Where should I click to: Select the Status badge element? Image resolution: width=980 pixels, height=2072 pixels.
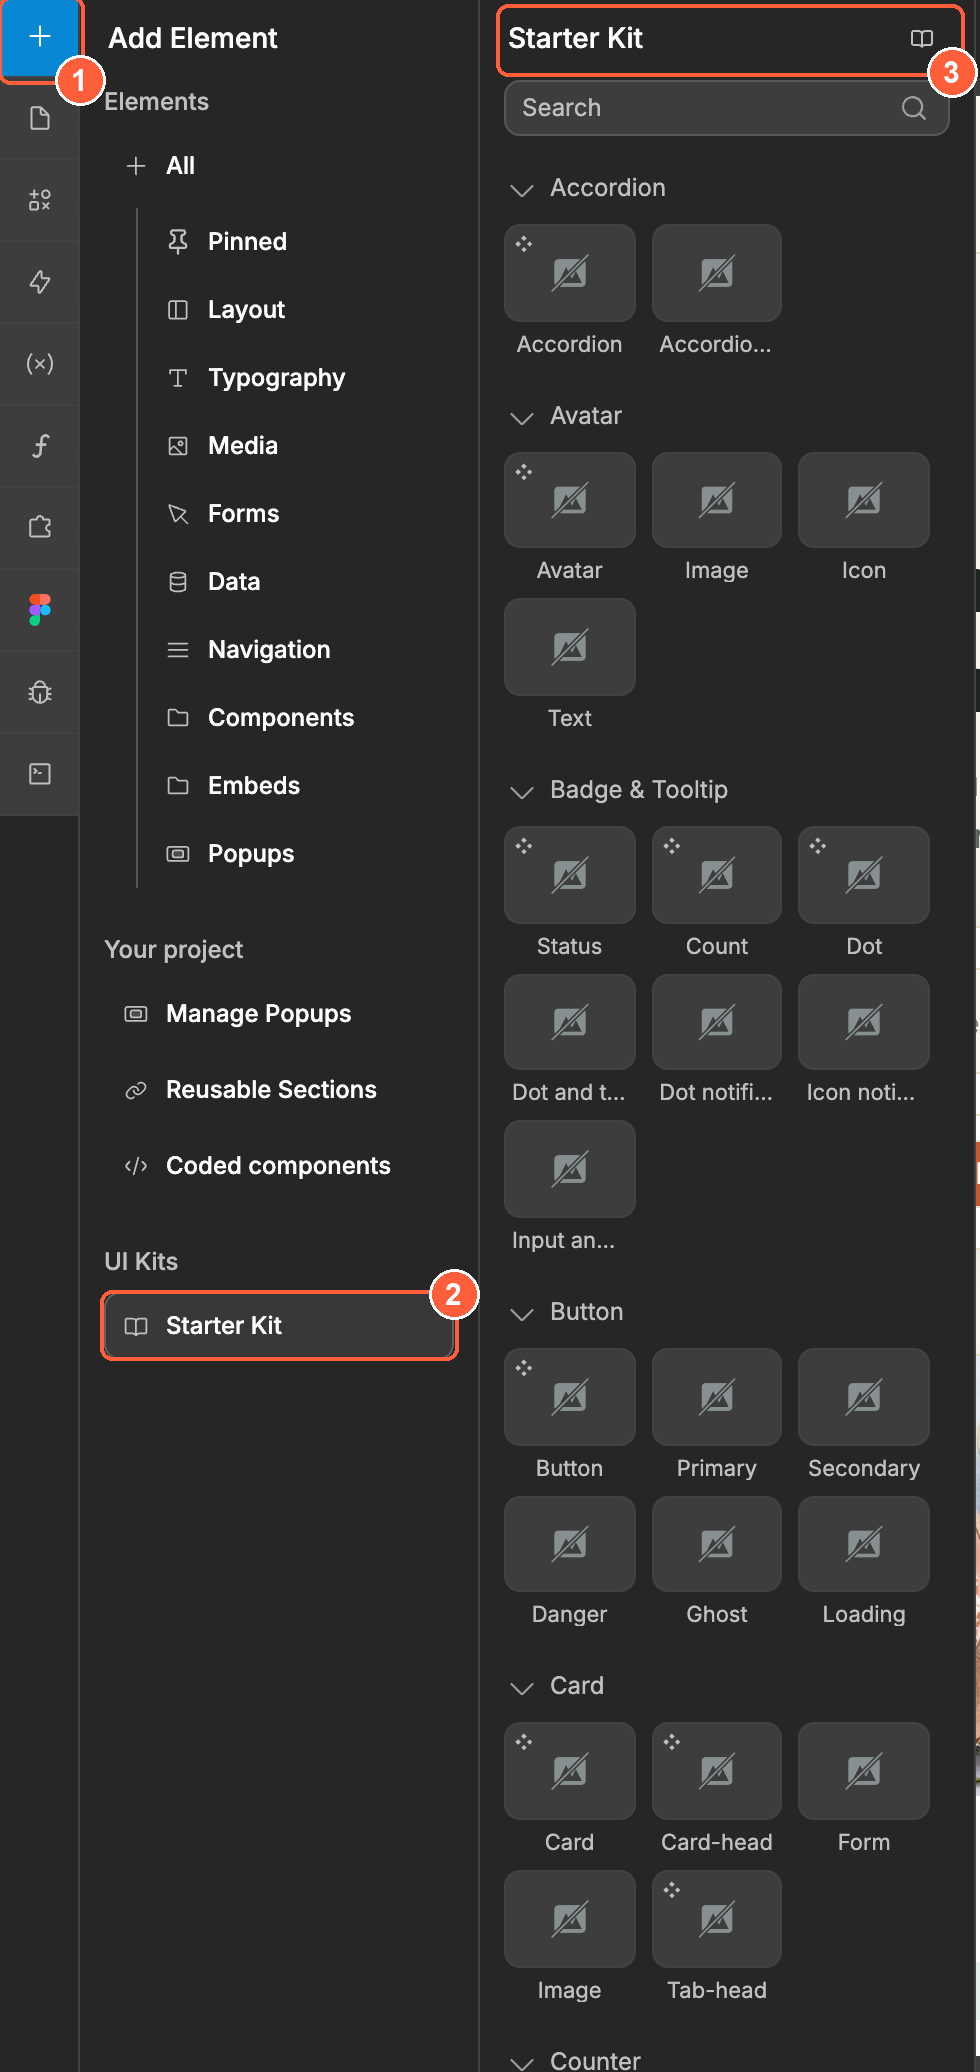tap(570, 874)
